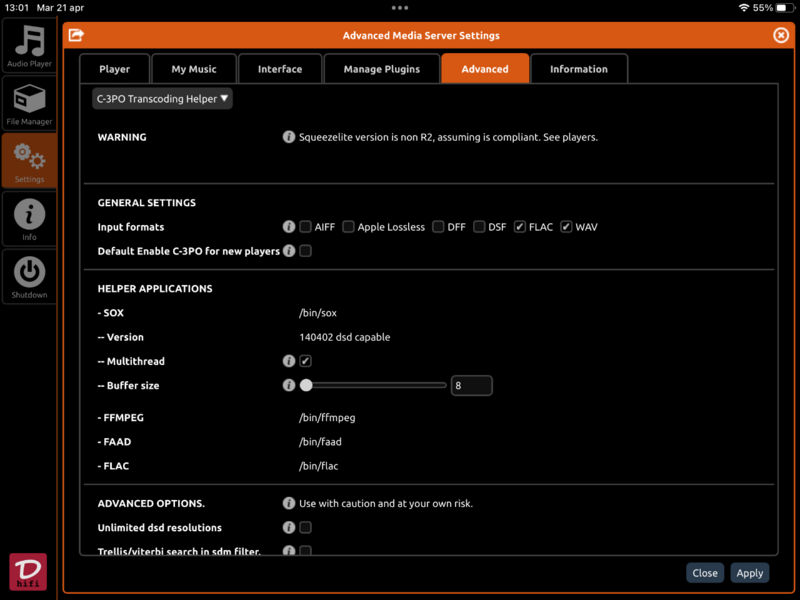Click the /bin/ffmpeg path text

pos(327,417)
